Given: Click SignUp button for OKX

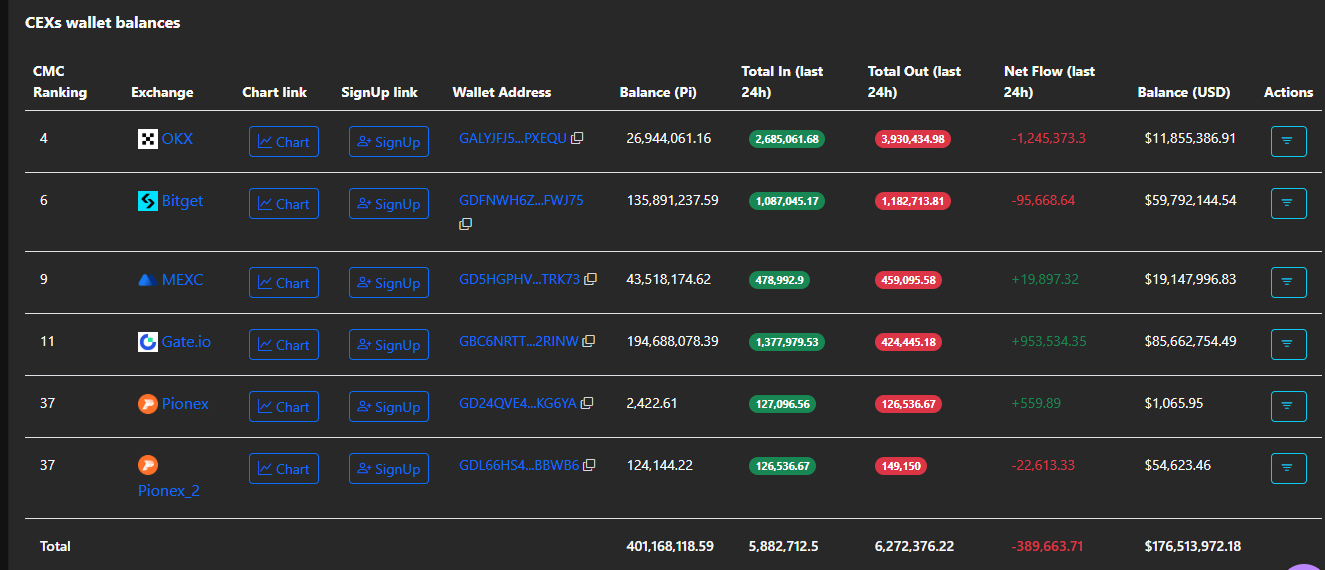Looking at the screenshot, I should pos(389,142).
